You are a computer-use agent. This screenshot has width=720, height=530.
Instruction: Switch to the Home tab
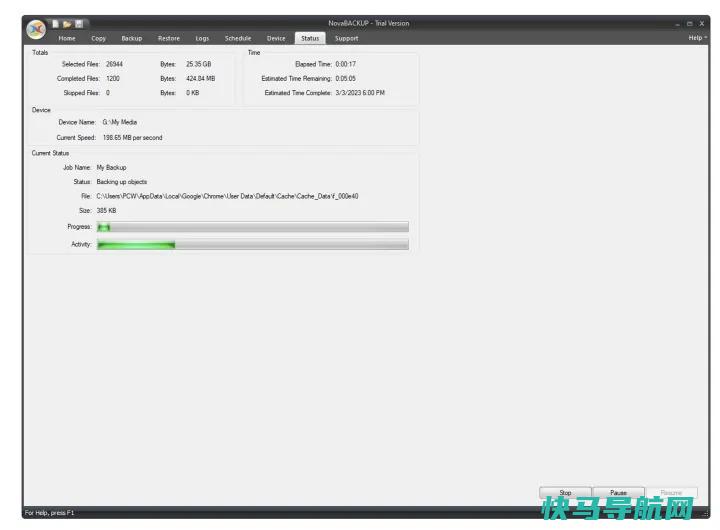coord(67,39)
